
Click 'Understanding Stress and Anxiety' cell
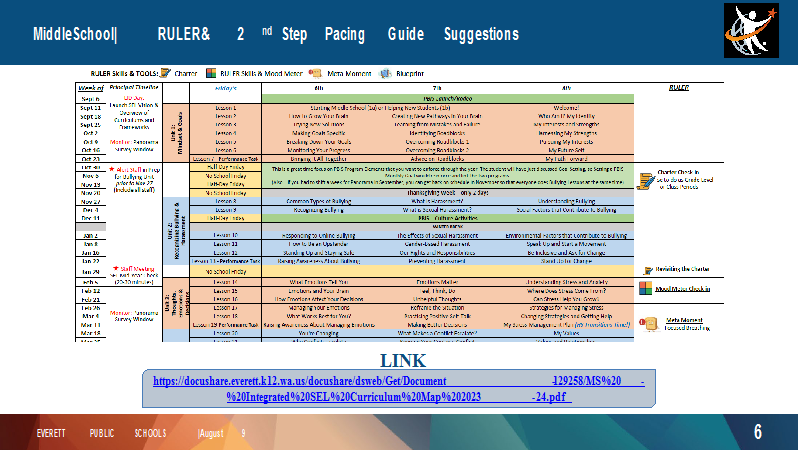(x=566, y=282)
